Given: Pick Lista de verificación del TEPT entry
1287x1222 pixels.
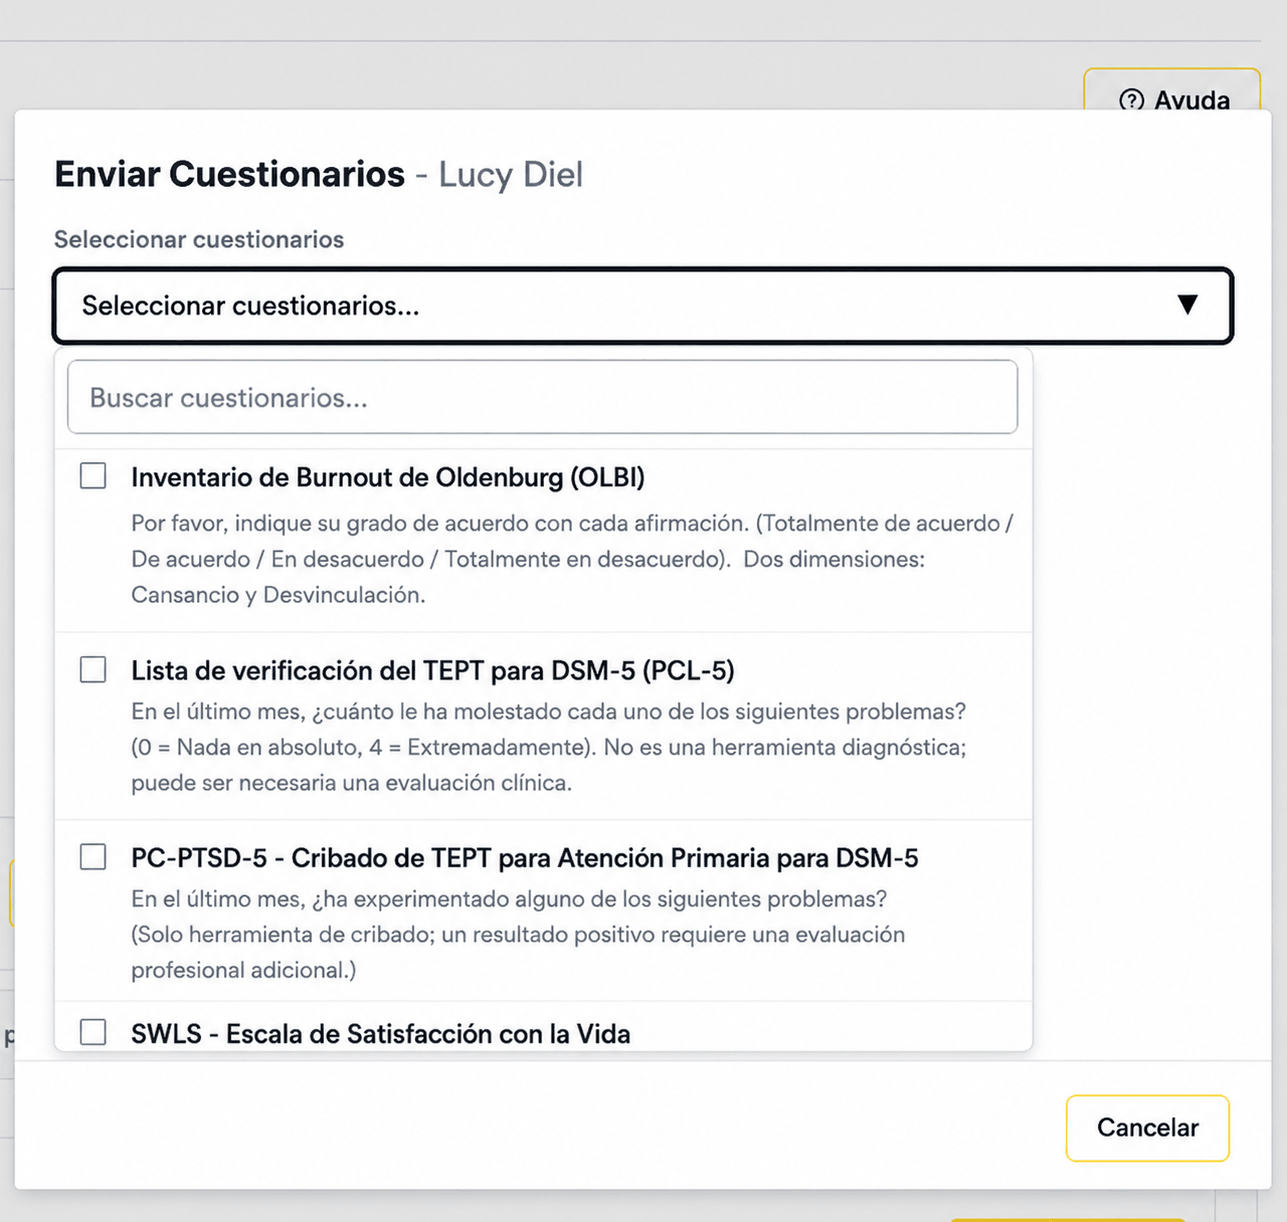Looking at the screenshot, I should (433, 670).
